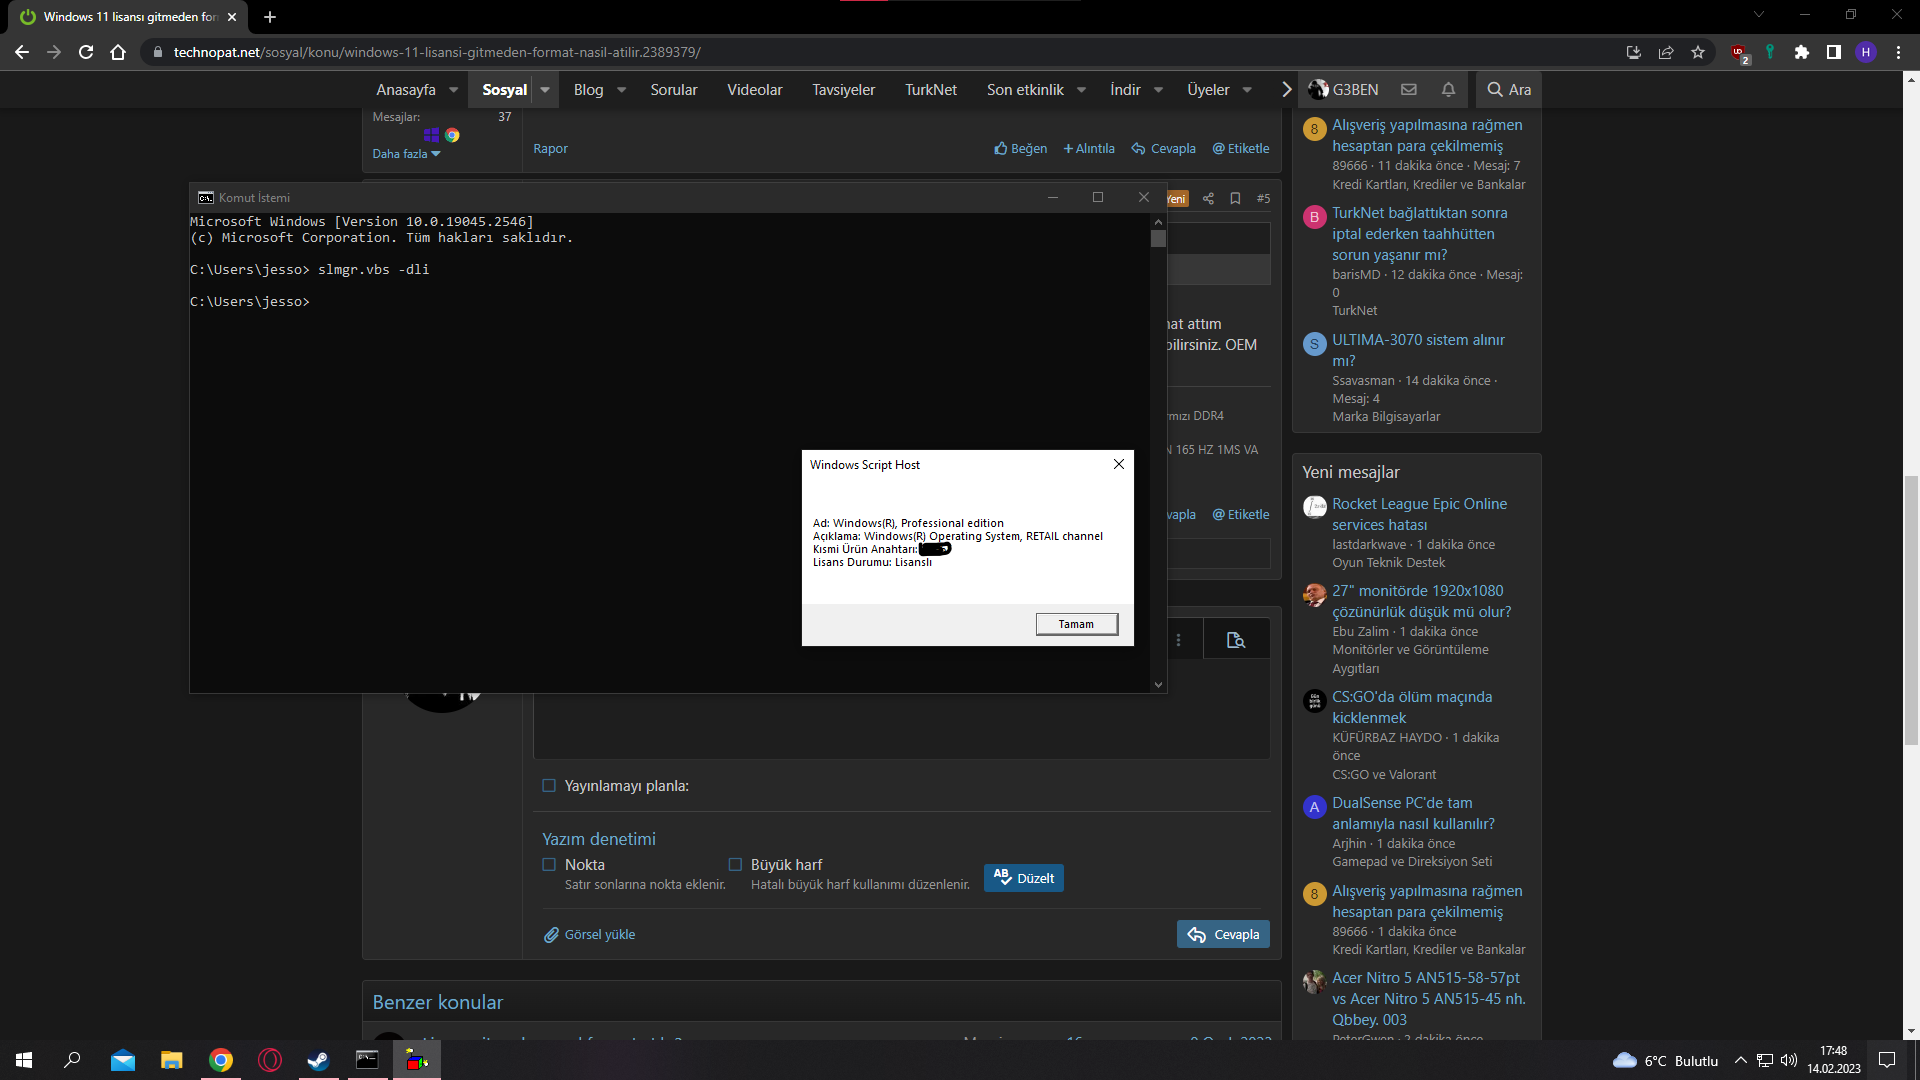Tick the Nokta checkbox
The width and height of the screenshot is (1920, 1080).
pyautogui.click(x=549, y=865)
